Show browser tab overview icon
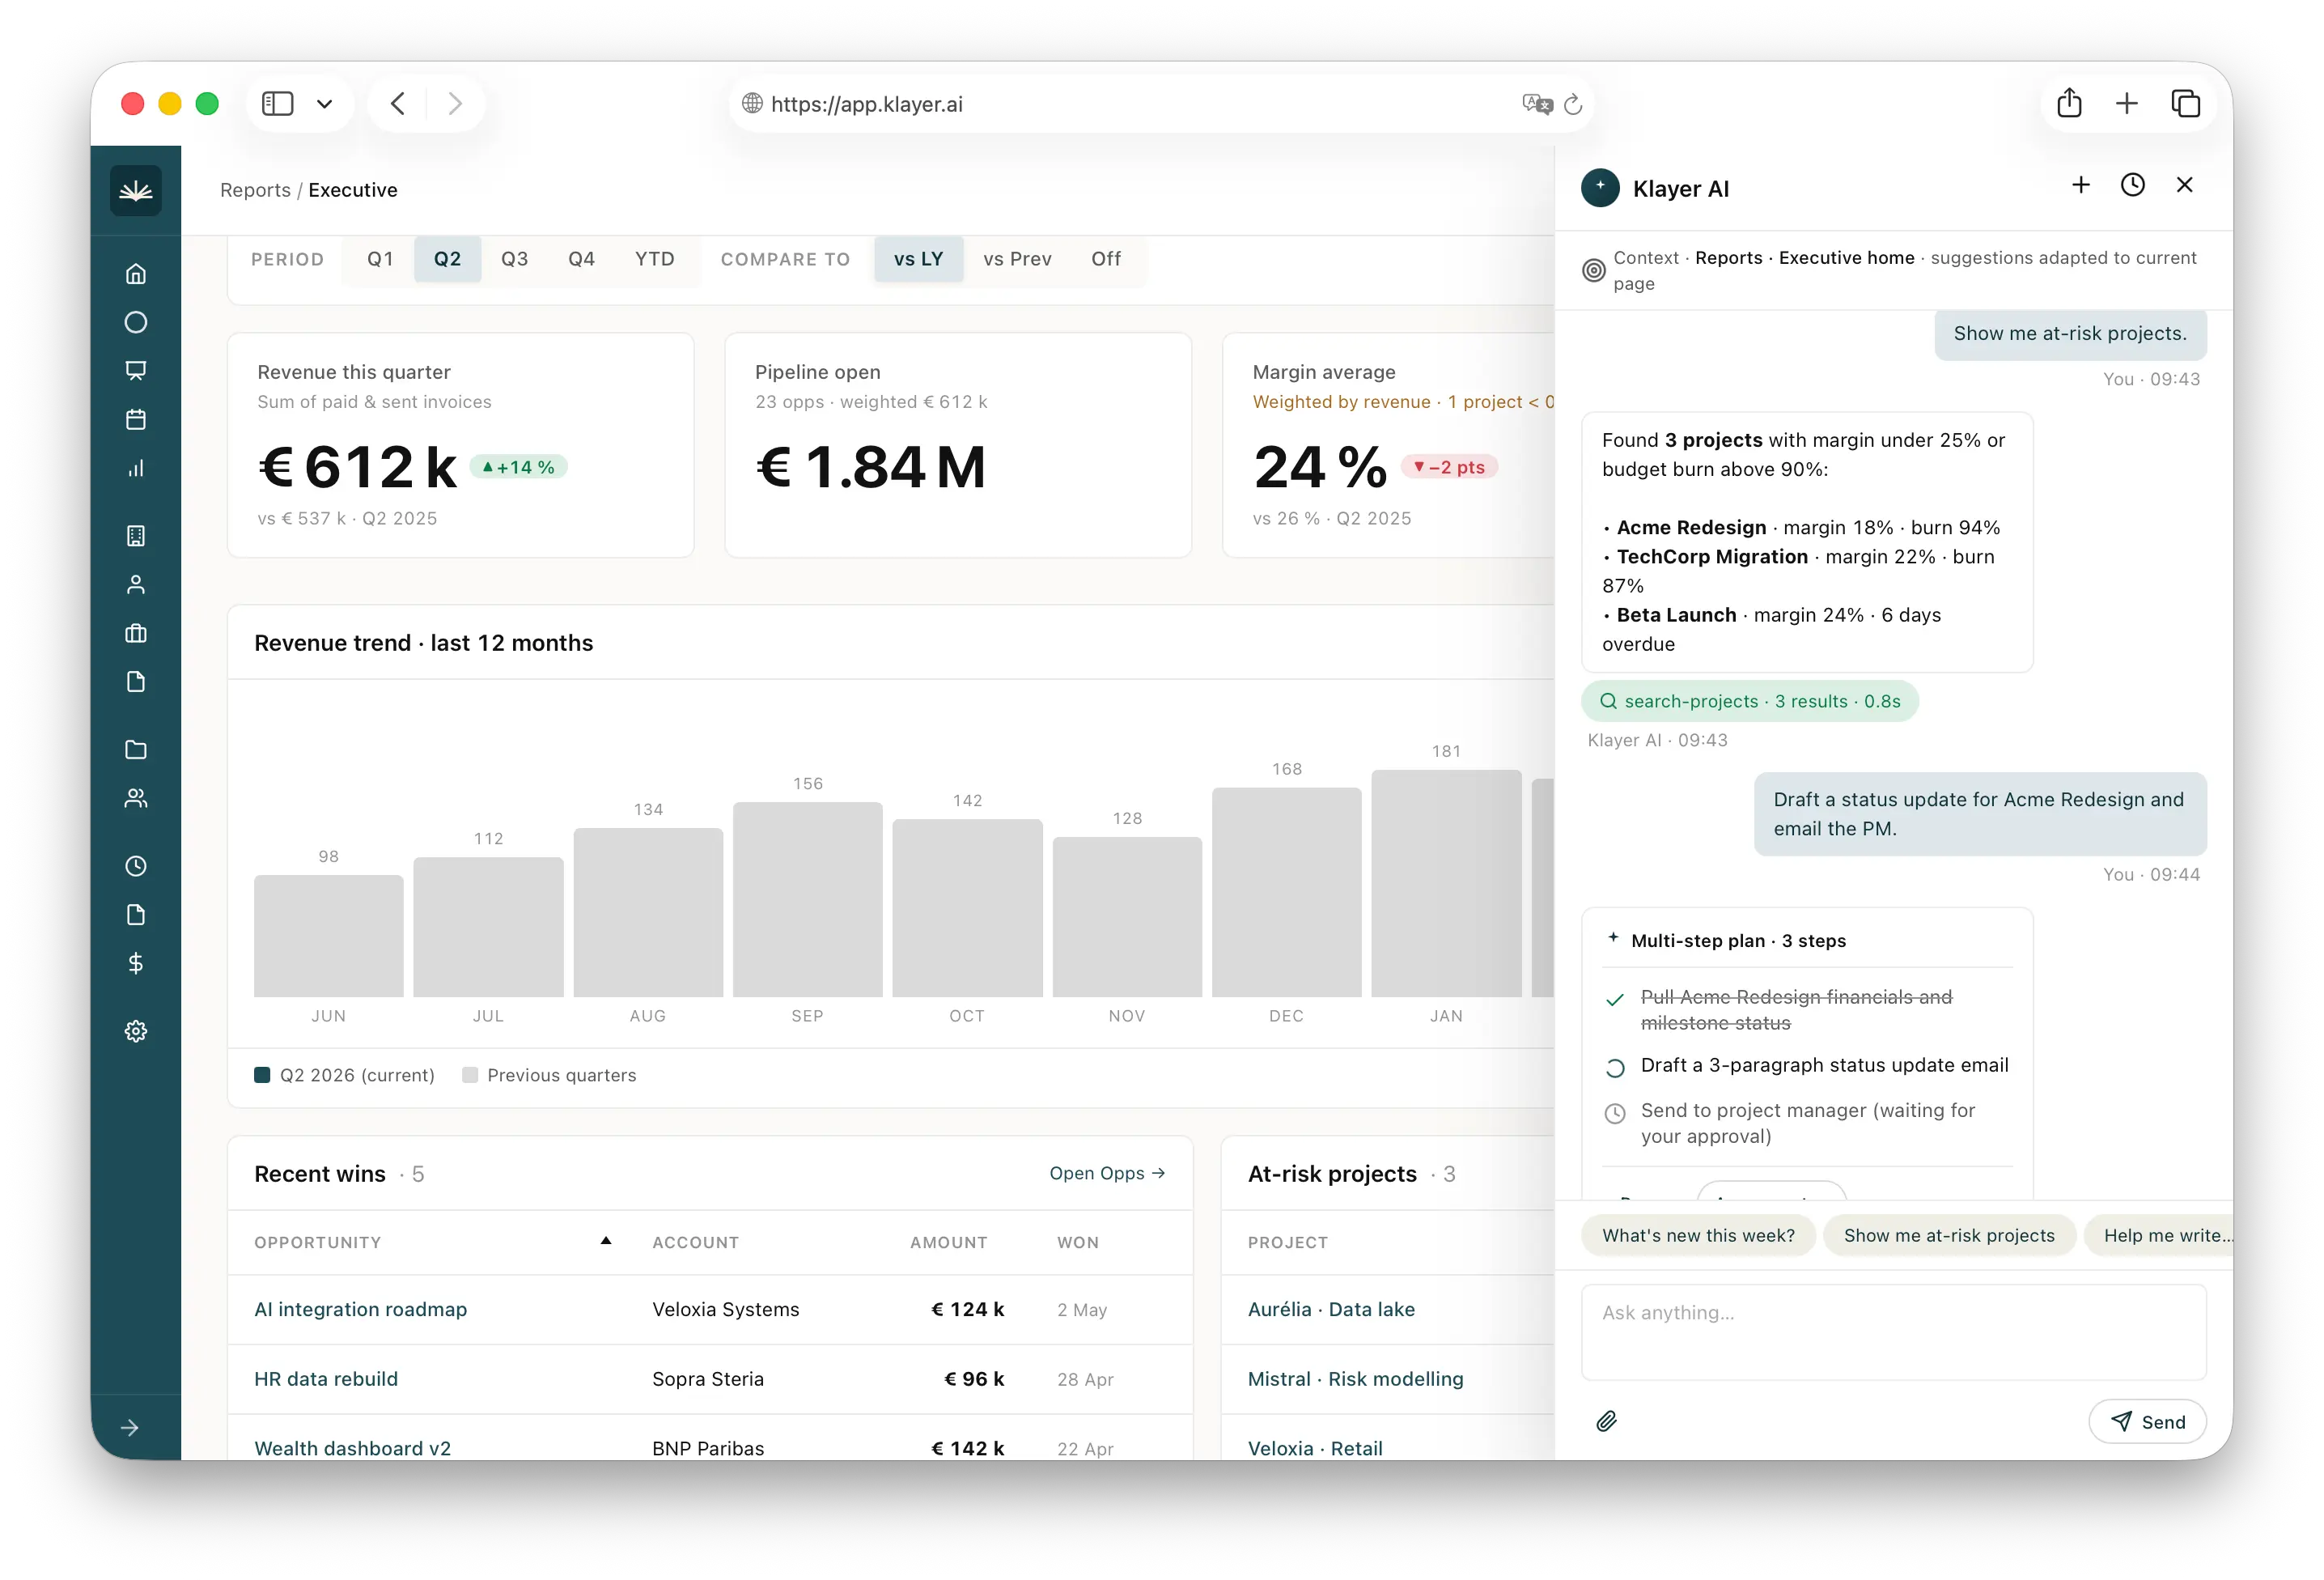The width and height of the screenshot is (2324, 1580). (x=2186, y=103)
